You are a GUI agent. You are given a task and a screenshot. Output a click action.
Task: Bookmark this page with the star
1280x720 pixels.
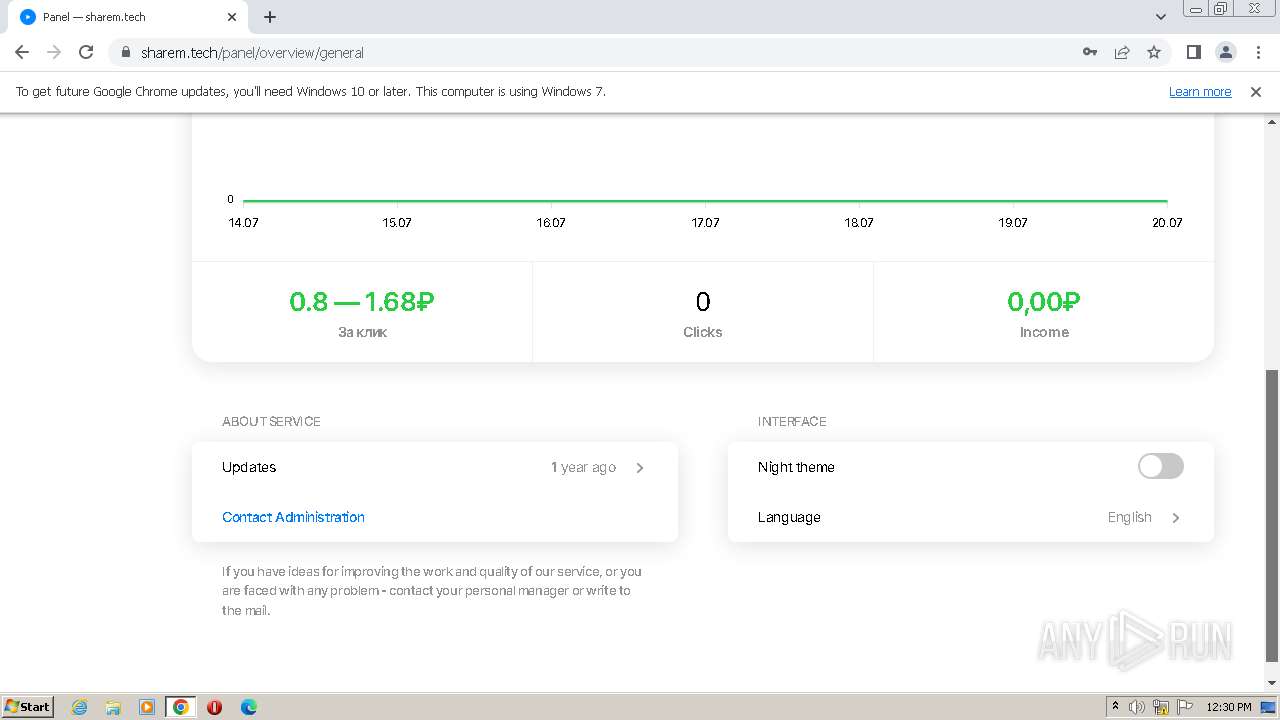(x=1154, y=52)
